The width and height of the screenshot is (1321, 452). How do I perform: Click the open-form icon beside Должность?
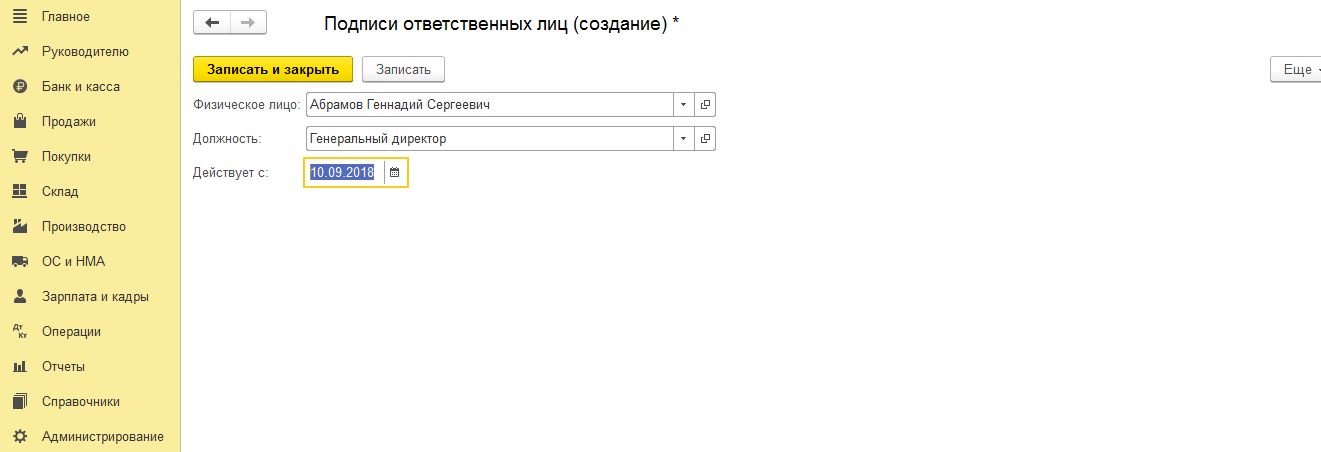pos(705,139)
